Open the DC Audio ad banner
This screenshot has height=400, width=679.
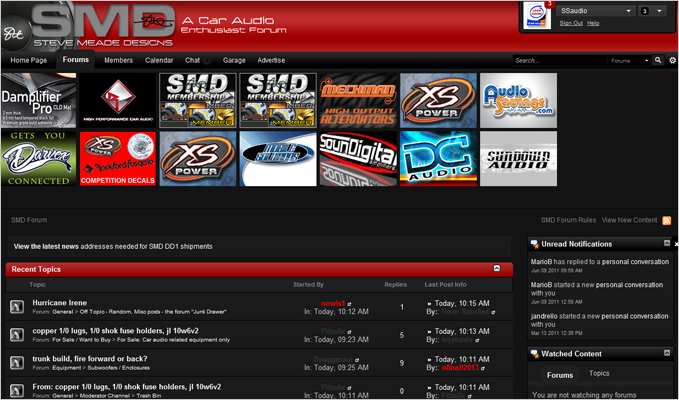438,159
